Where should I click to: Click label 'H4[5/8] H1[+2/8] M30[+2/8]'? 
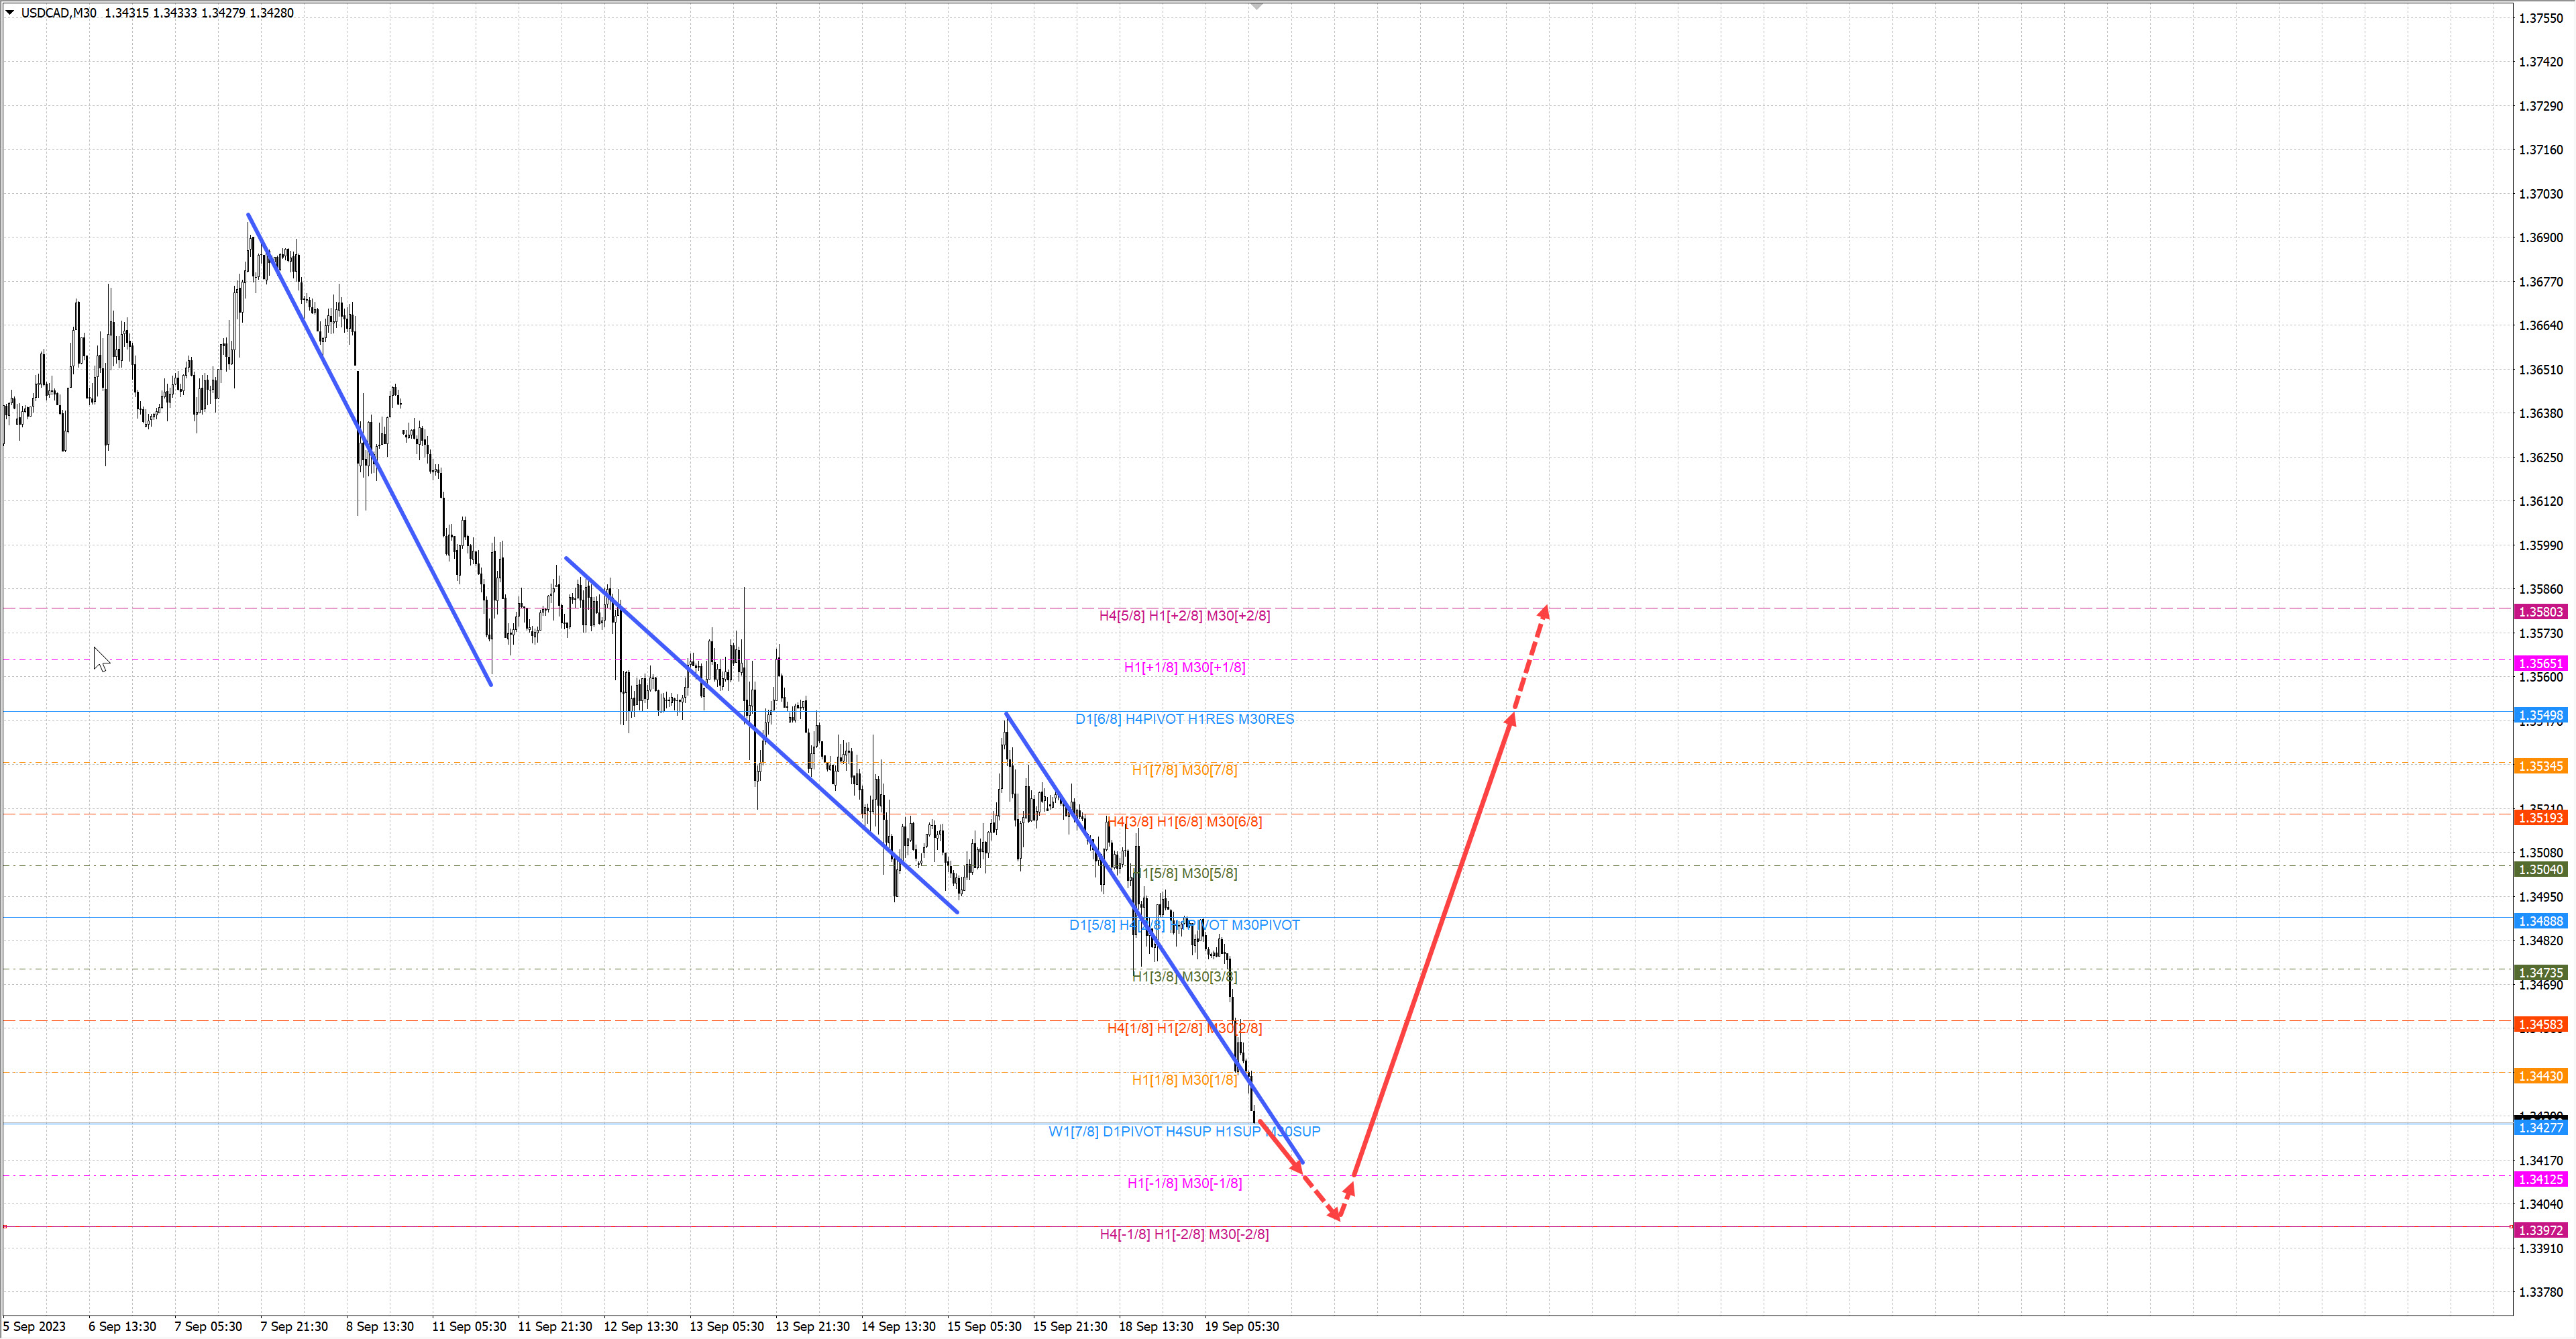tap(1184, 616)
